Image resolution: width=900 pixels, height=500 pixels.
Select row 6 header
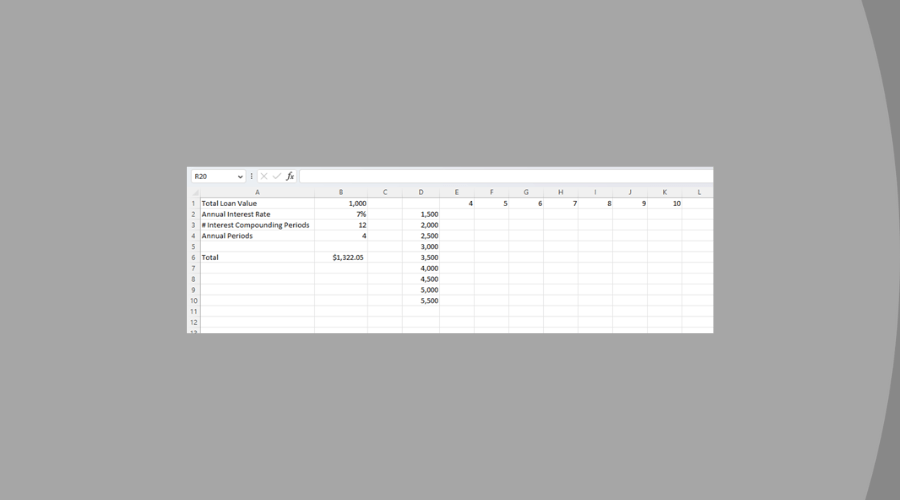194,258
